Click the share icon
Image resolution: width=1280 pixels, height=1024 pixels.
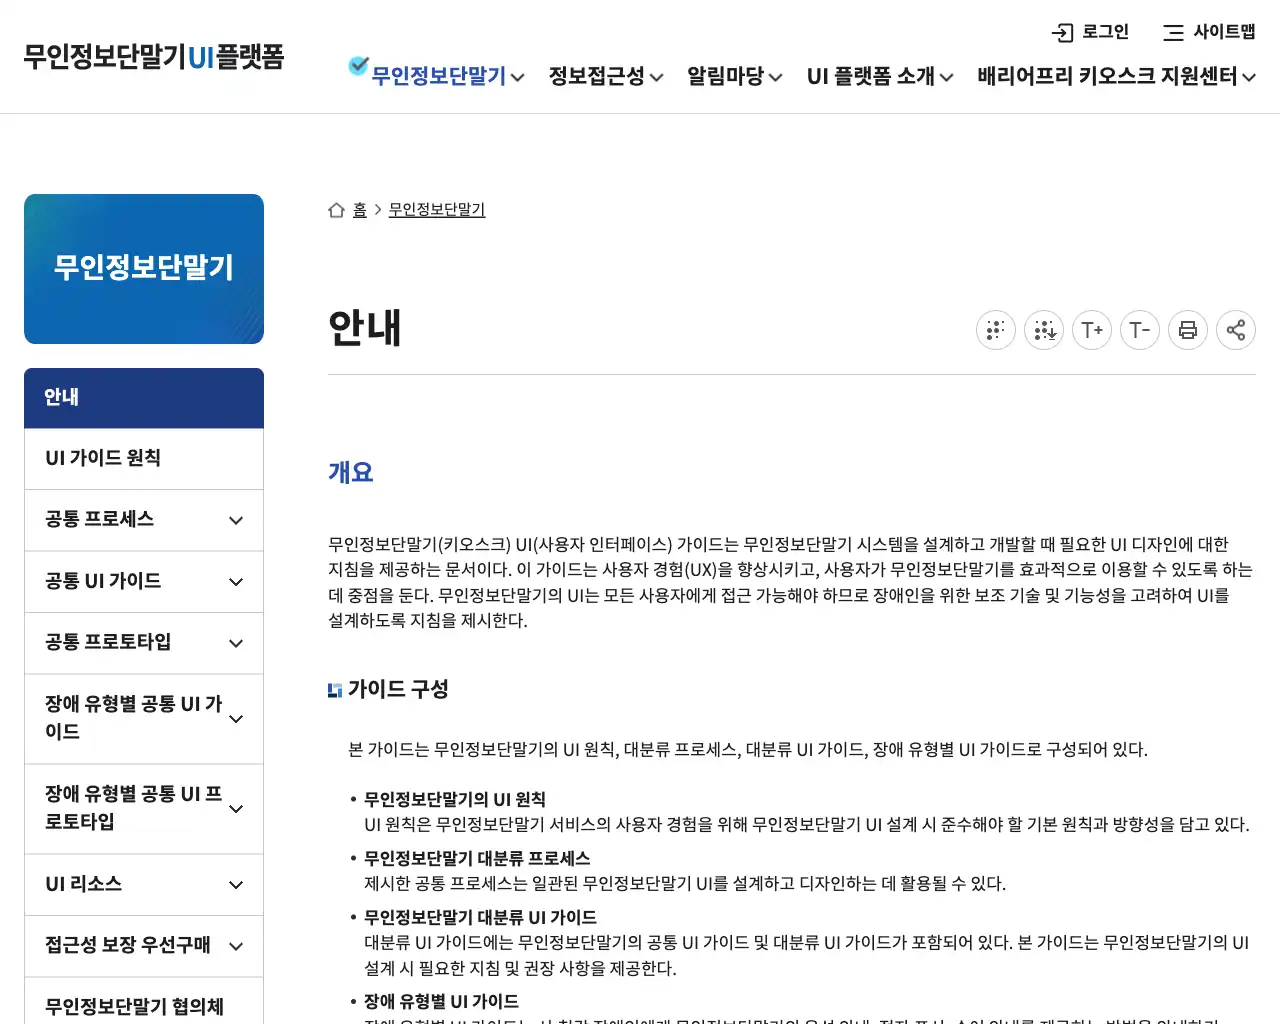pyautogui.click(x=1235, y=330)
